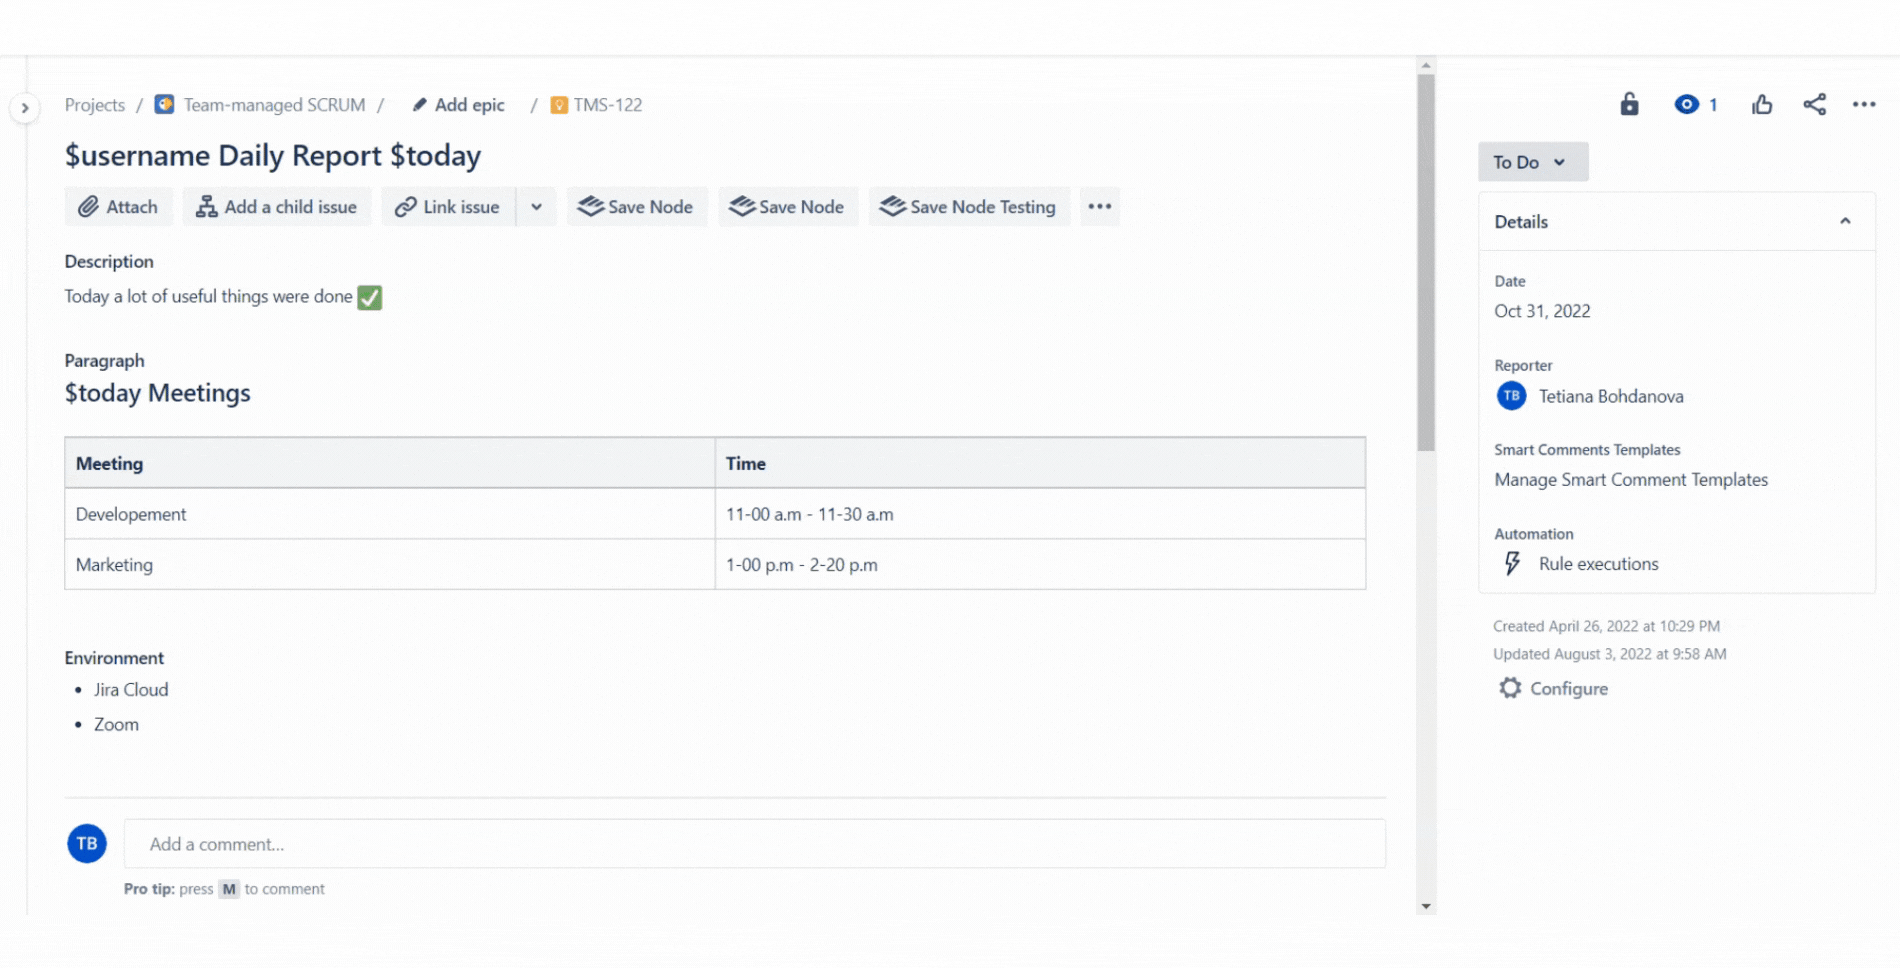Open the top-right more actions menu
This screenshot has width=1900, height=968.
1864,104
